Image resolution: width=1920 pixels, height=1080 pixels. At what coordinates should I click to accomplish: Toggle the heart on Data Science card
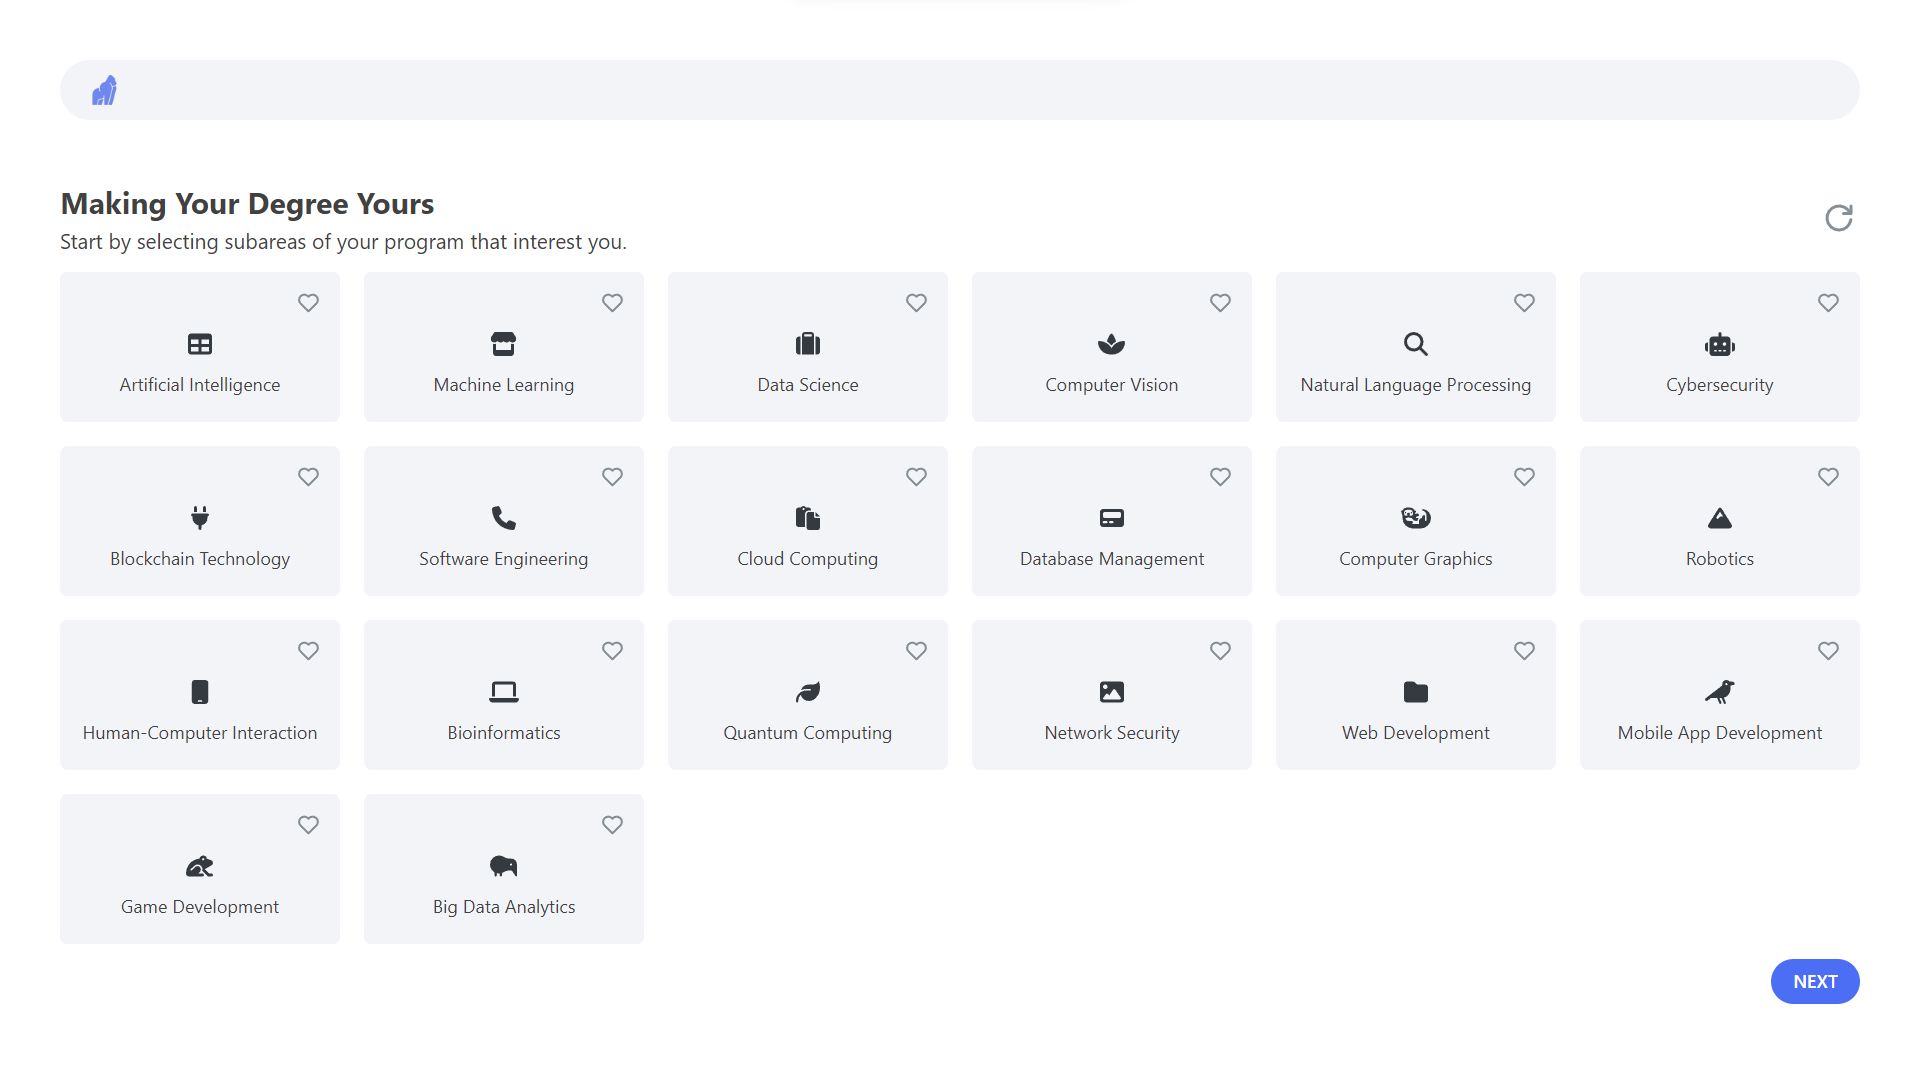point(916,303)
